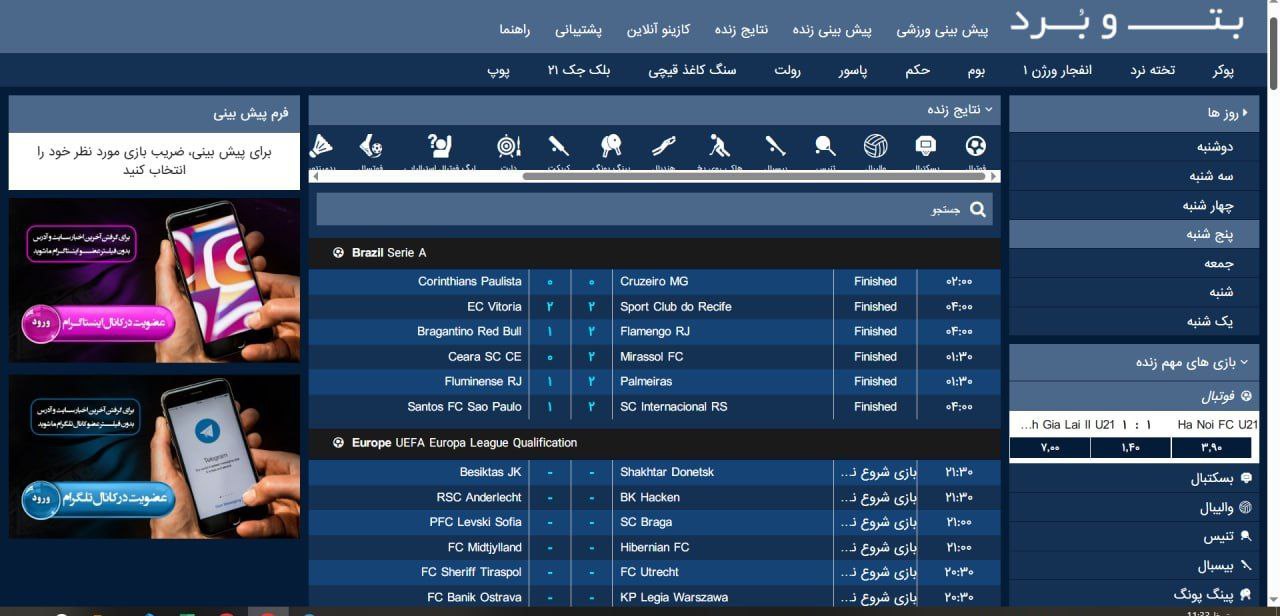This screenshot has height=616, width=1280.
Task: Click the Besiktas JK team name
Action: point(491,472)
